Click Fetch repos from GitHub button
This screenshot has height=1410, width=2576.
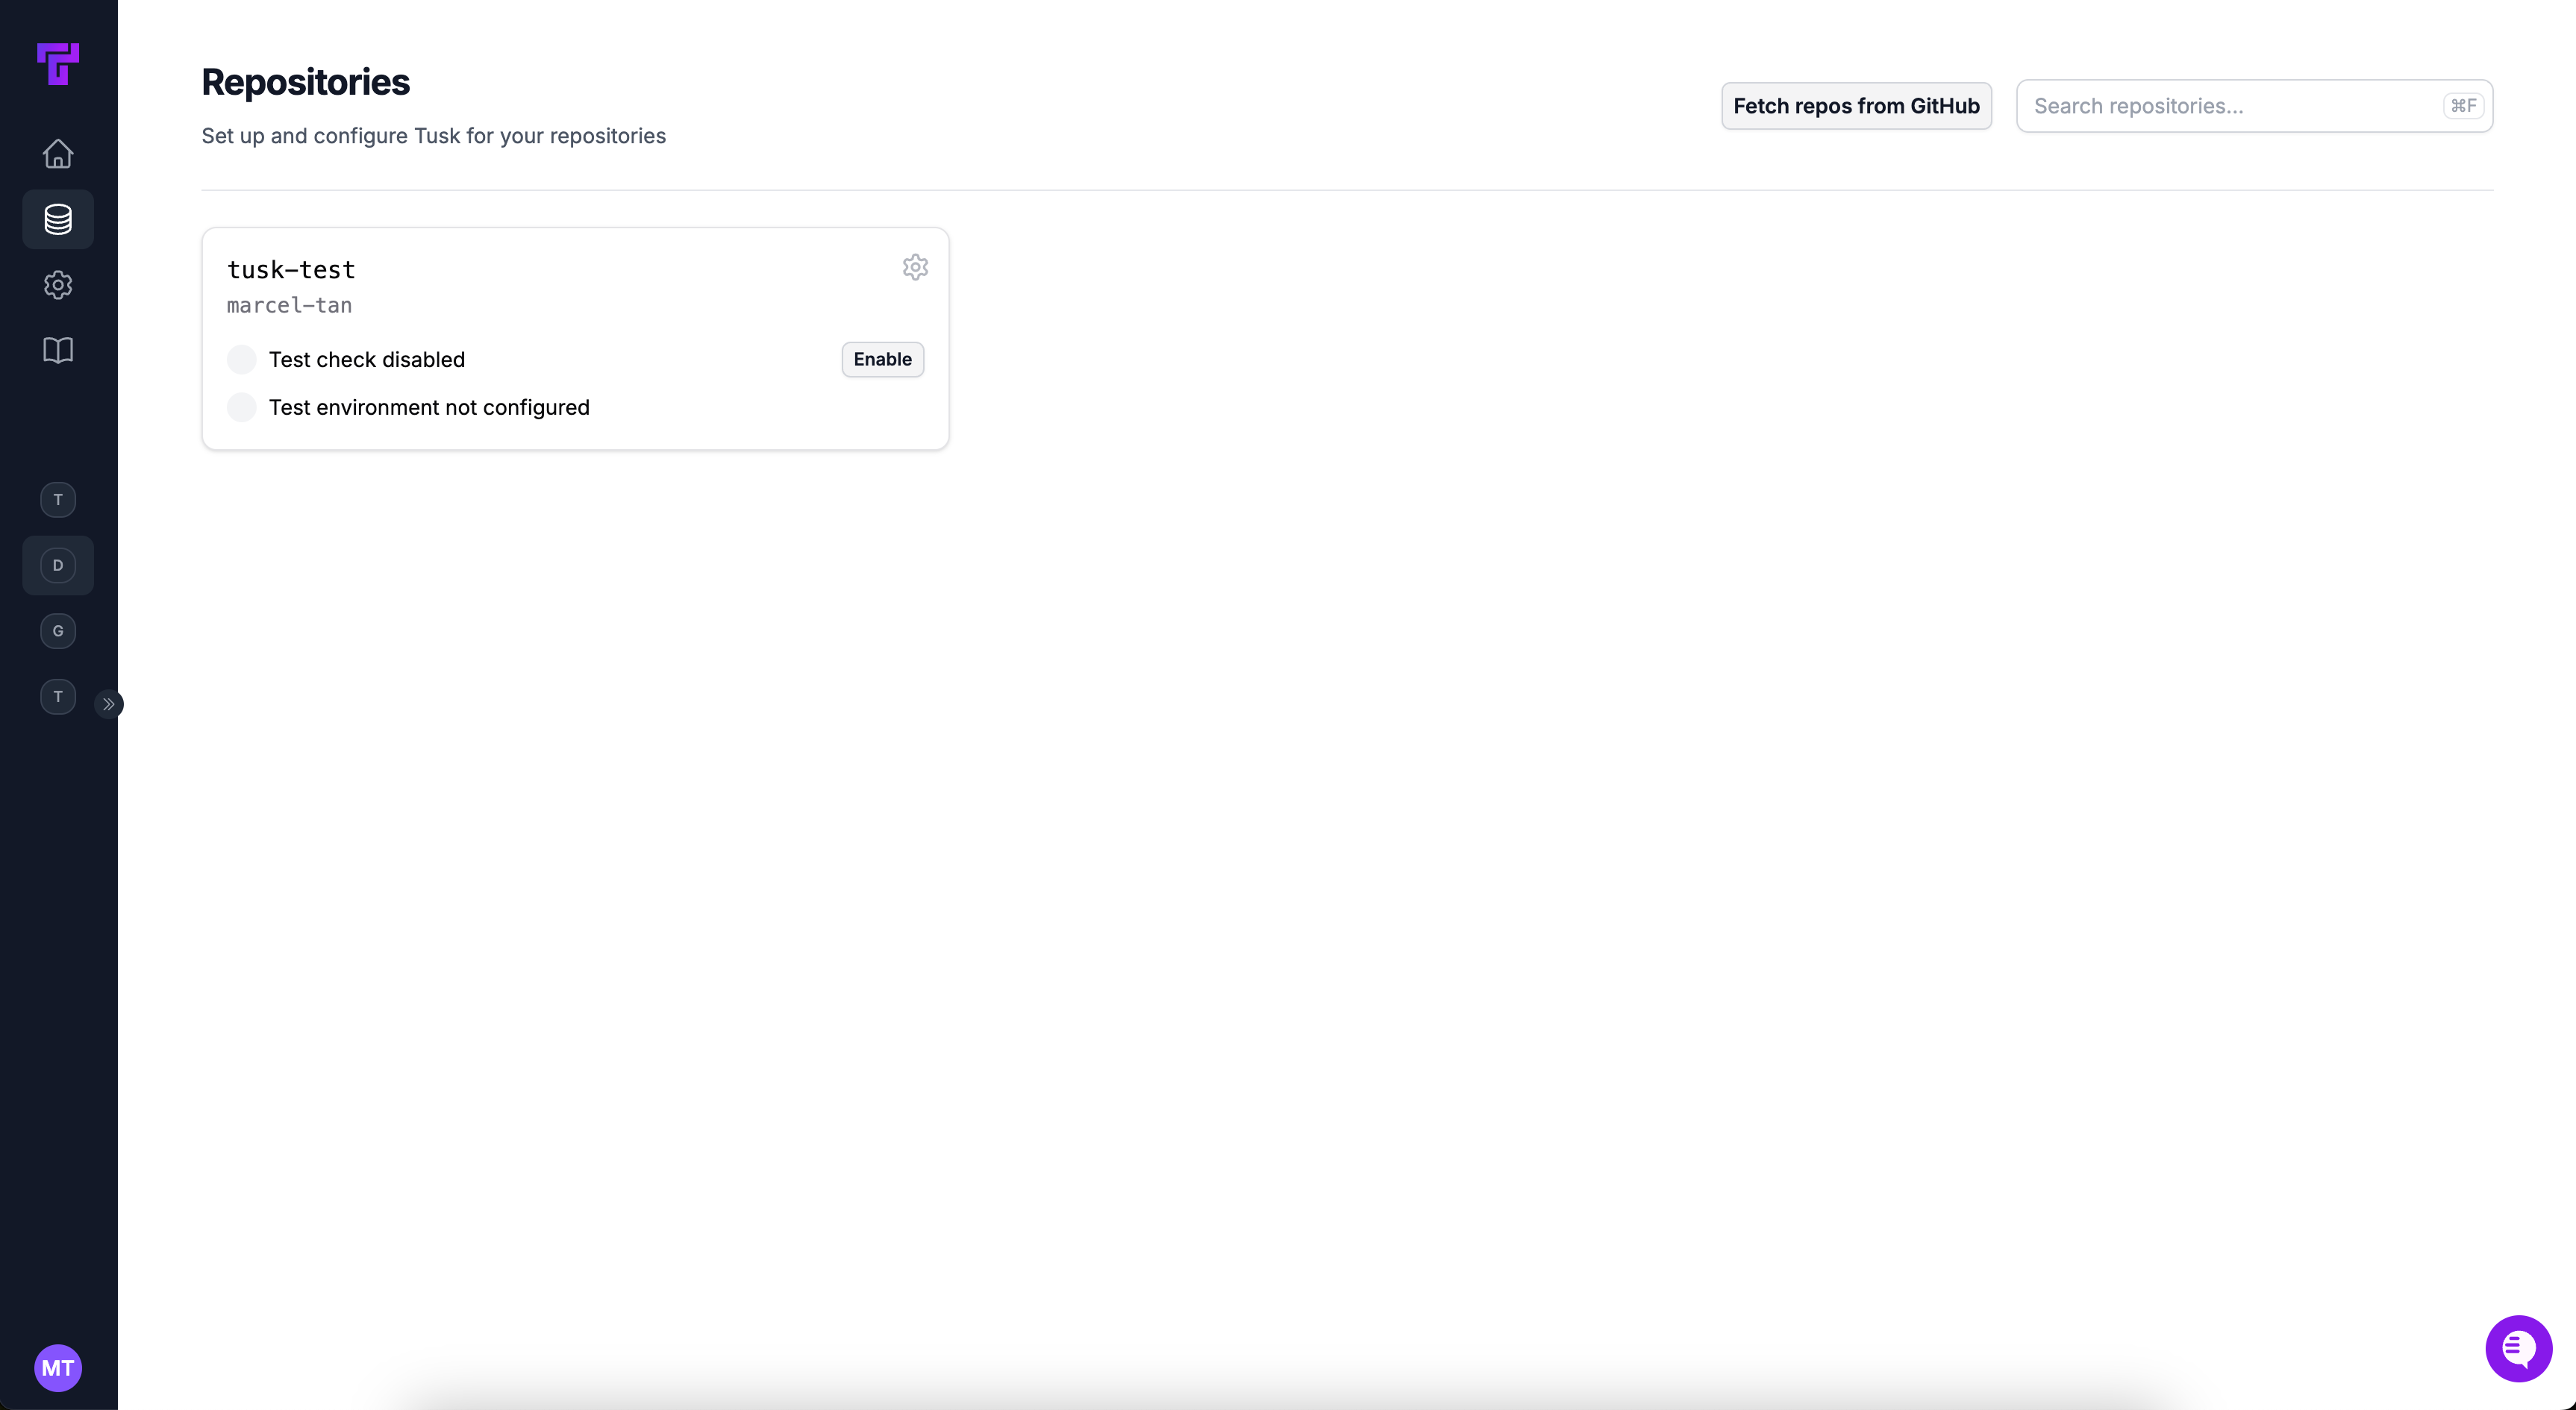tap(1856, 106)
